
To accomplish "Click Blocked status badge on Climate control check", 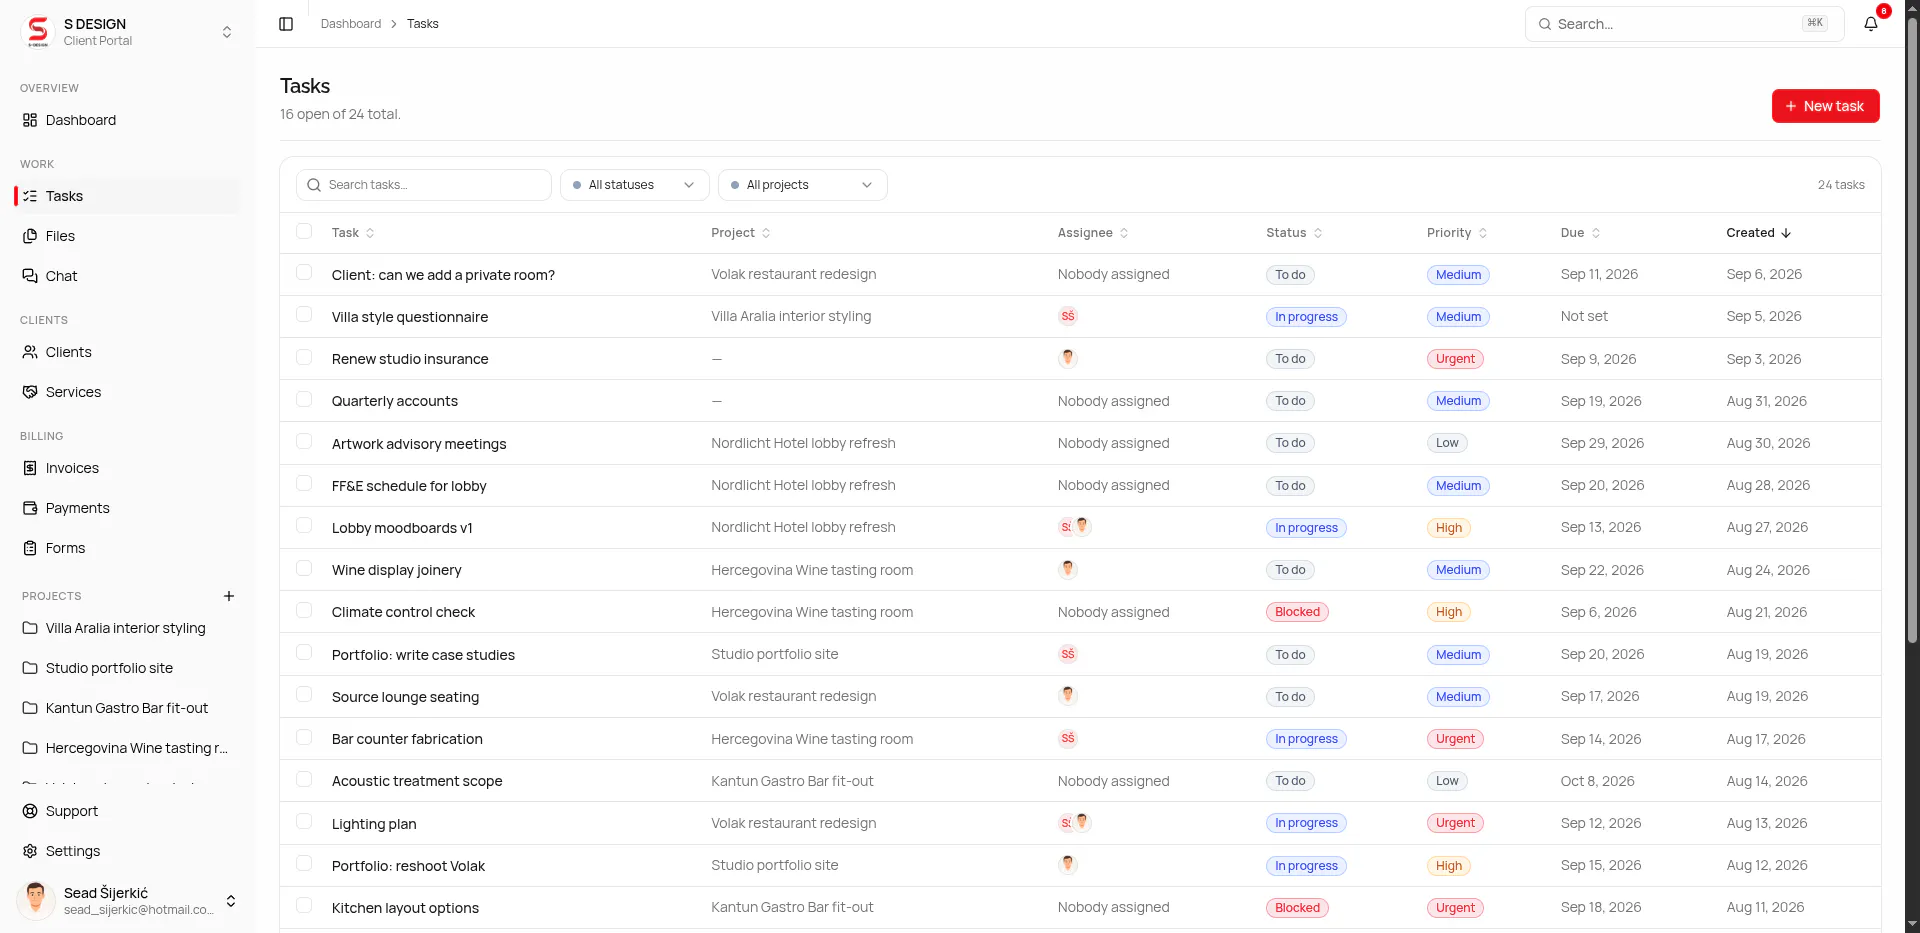I will pos(1297,612).
